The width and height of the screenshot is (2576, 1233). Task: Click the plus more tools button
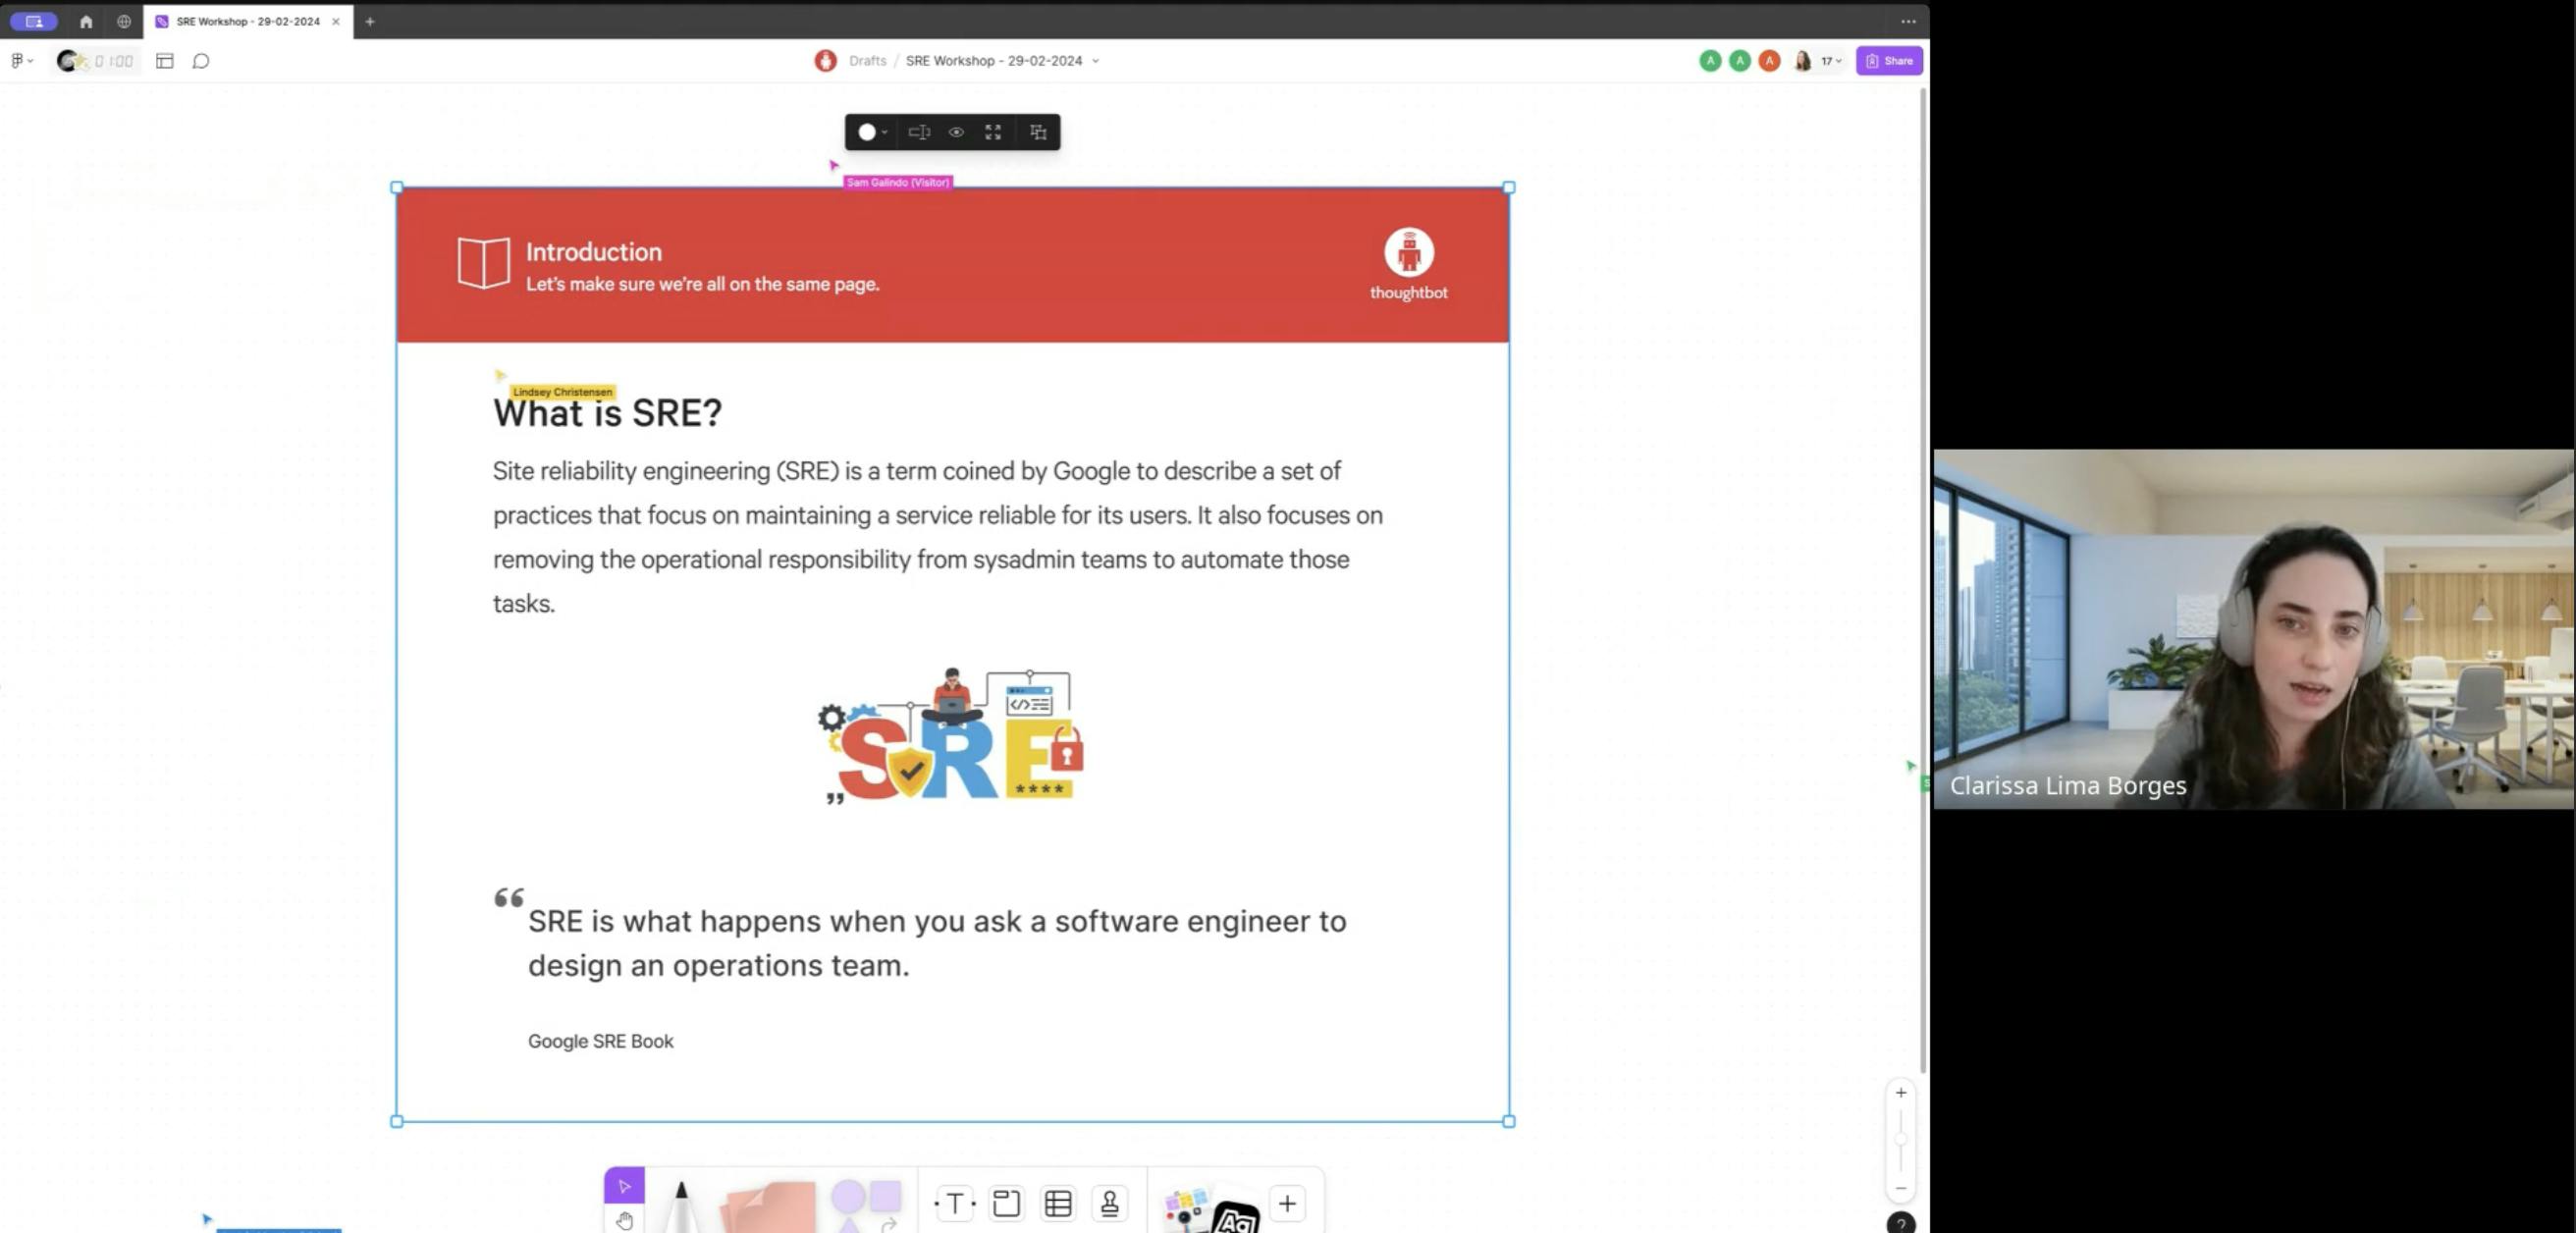tap(1287, 1203)
